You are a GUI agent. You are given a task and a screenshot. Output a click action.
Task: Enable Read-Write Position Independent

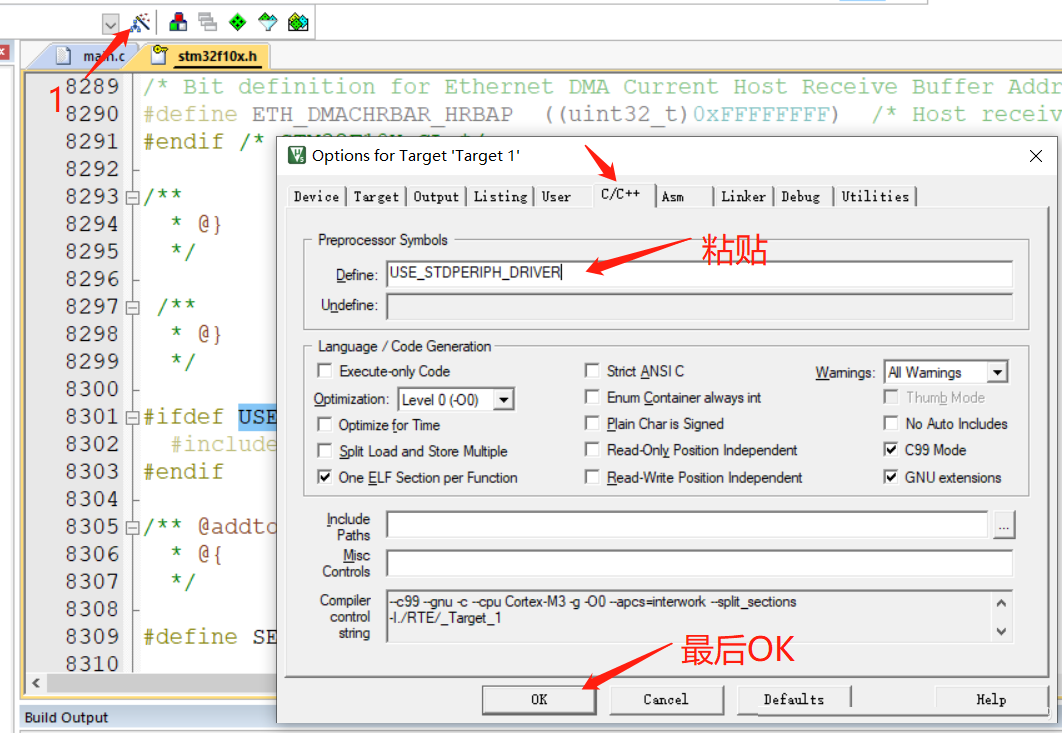[592, 477]
